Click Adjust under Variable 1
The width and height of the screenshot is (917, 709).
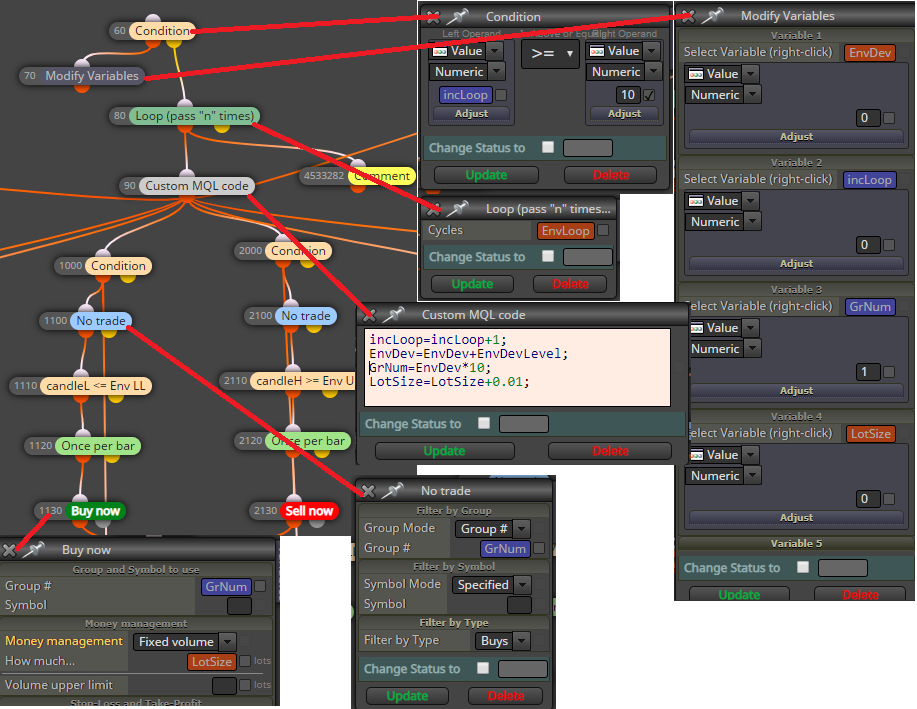pyautogui.click(x=796, y=136)
